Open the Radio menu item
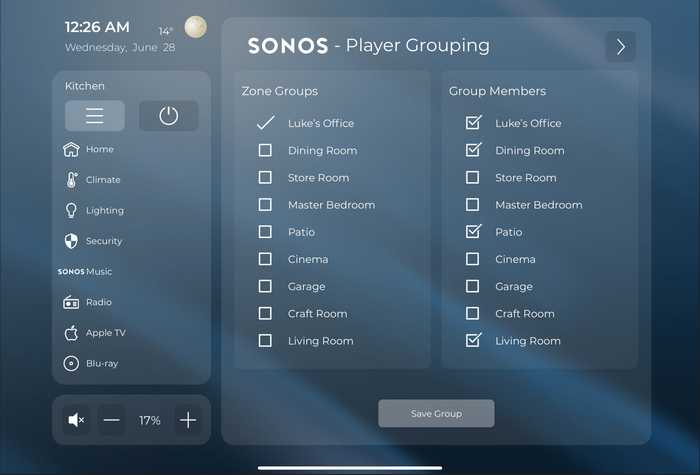Screen dimensions: 700x475 click(99, 302)
